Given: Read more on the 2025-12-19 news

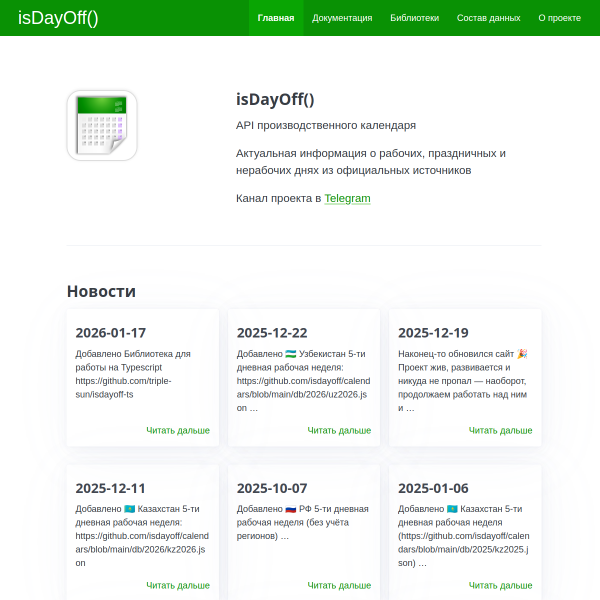Looking at the screenshot, I should [500, 430].
